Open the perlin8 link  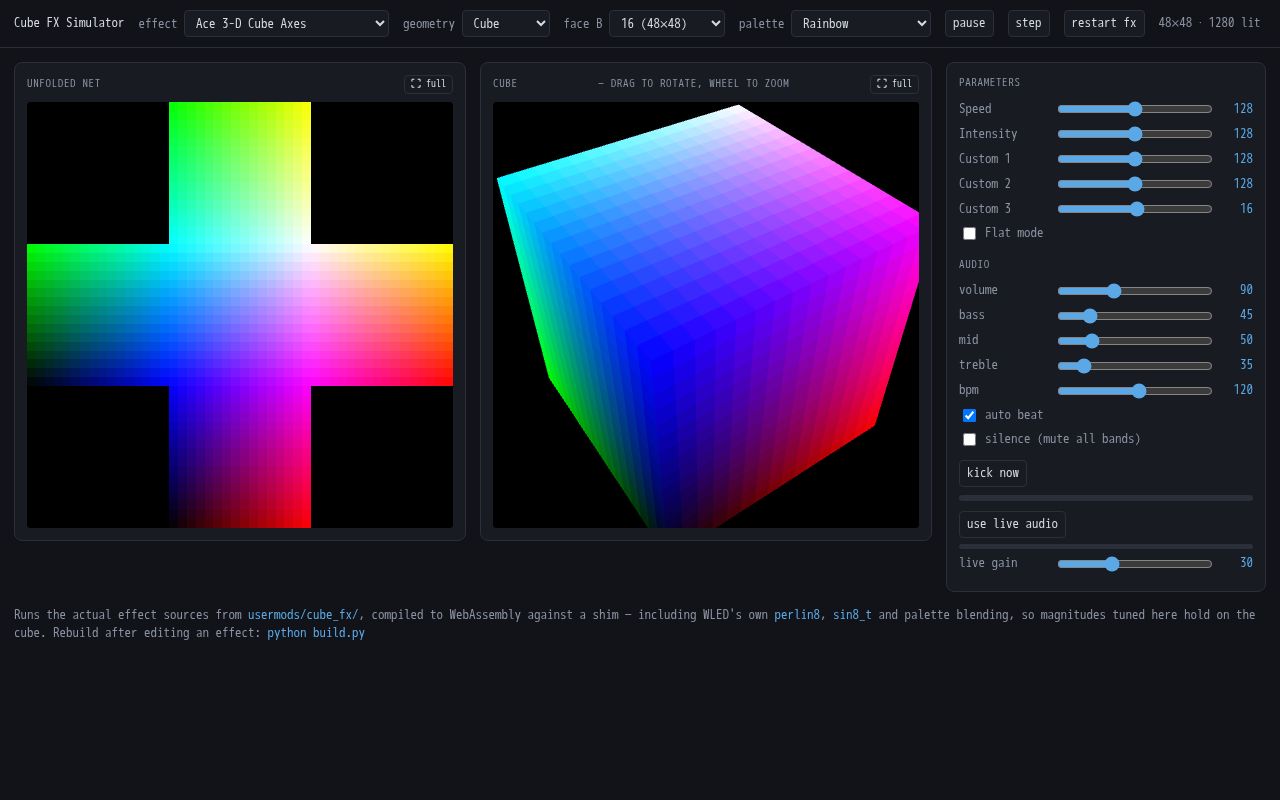pyautogui.click(x=797, y=615)
